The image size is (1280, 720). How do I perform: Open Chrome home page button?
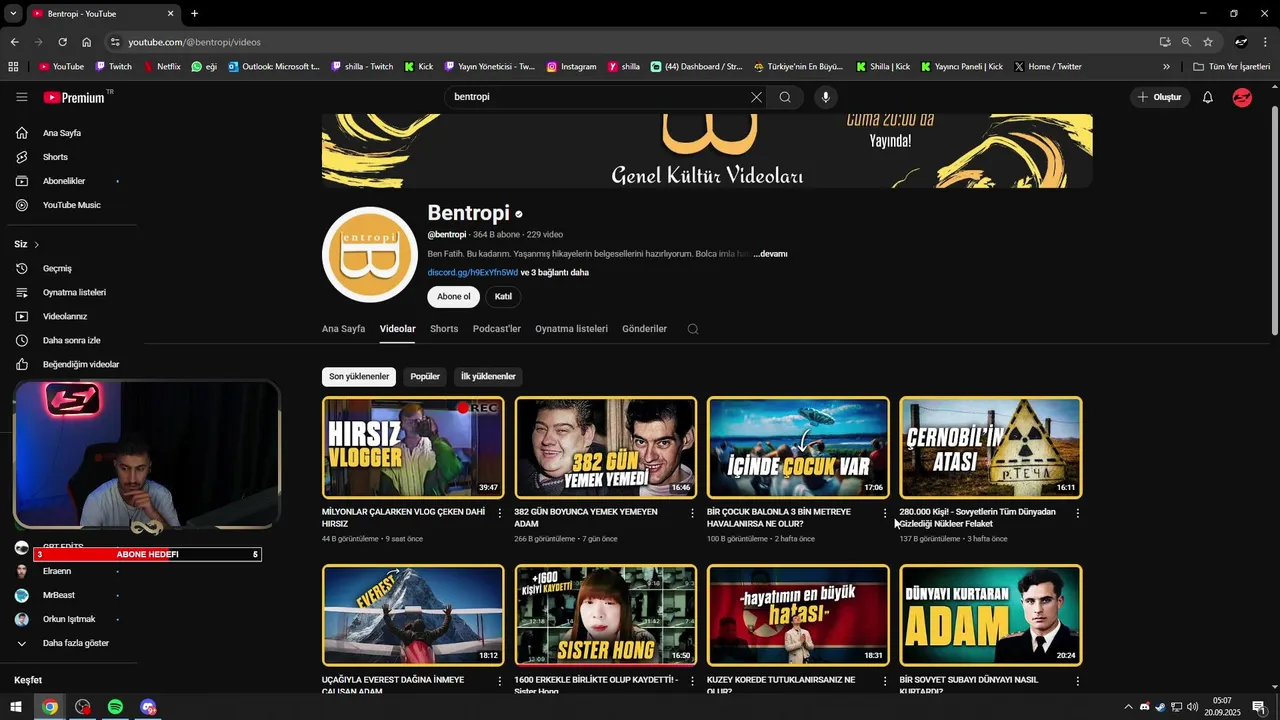click(87, 42)
